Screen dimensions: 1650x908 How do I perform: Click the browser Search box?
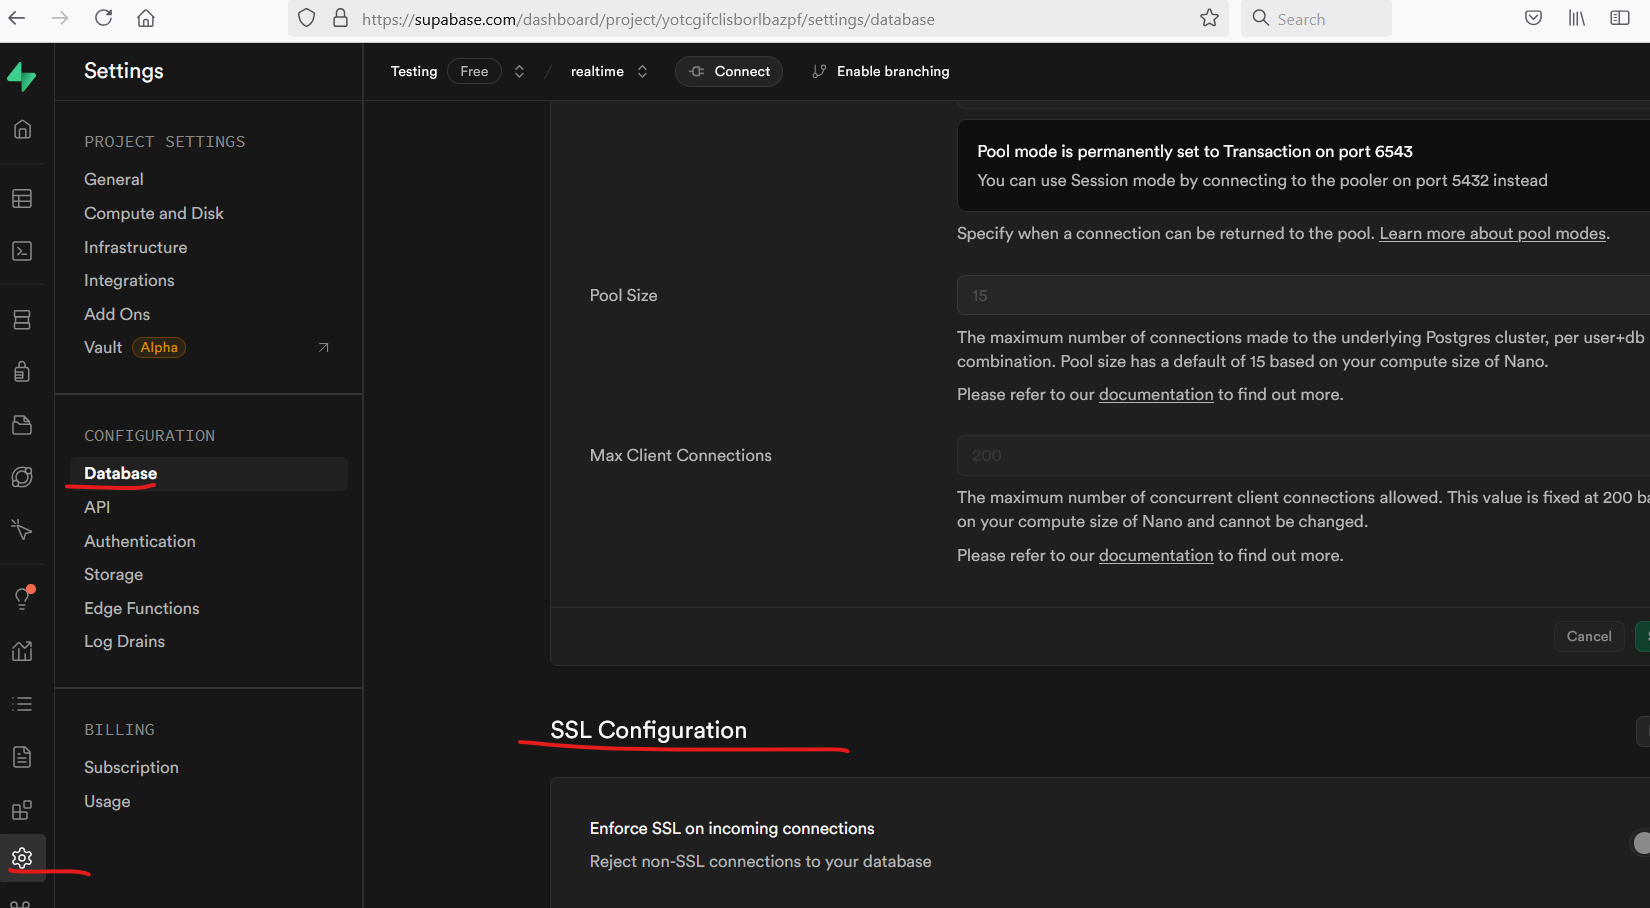coord(1316,18)
